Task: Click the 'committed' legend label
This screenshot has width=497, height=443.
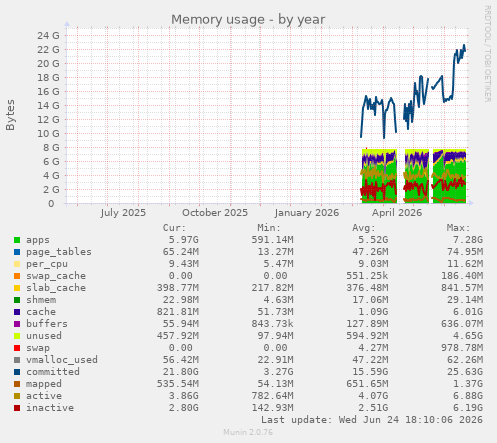Action: click(x=53, y=372)
